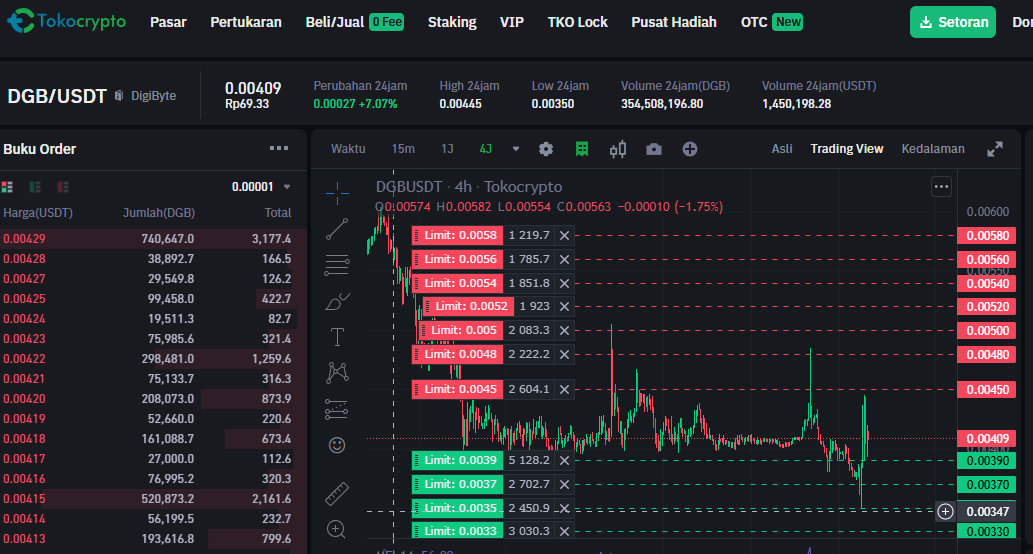Take a chart snapshot with camera icon
The image size is (1033, 554).
click(x=654, y=149)
